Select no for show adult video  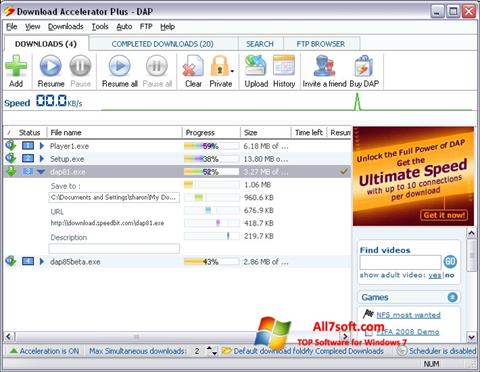450,275
